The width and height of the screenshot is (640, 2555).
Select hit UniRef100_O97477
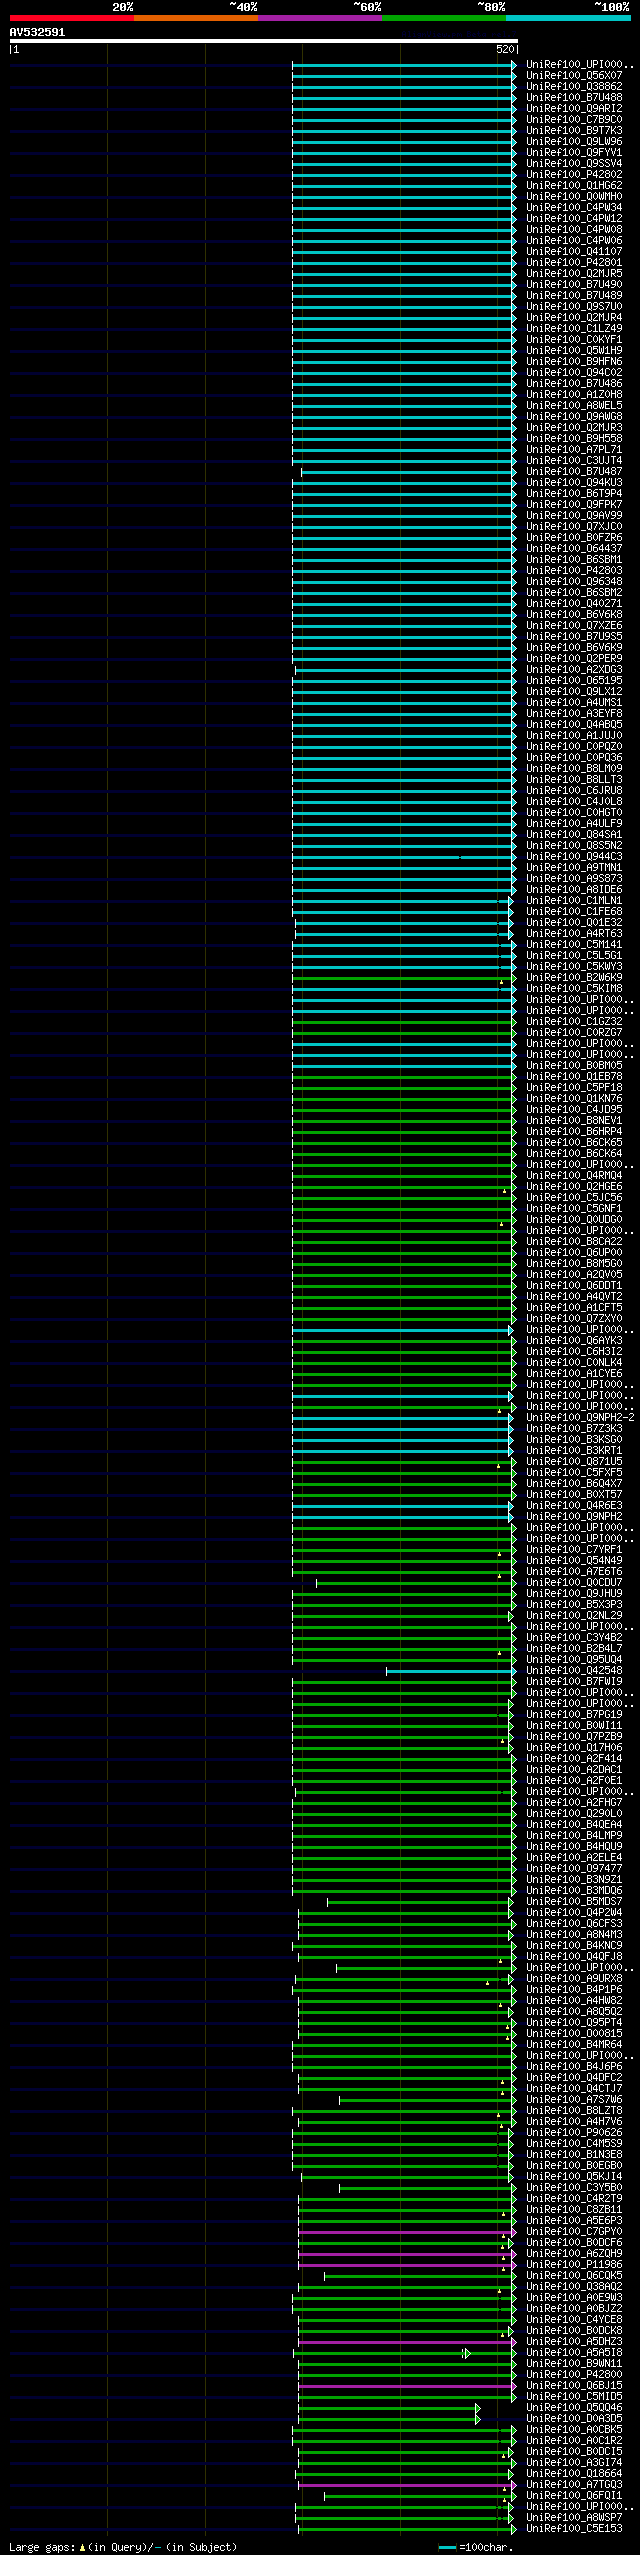click(574, 1869)
